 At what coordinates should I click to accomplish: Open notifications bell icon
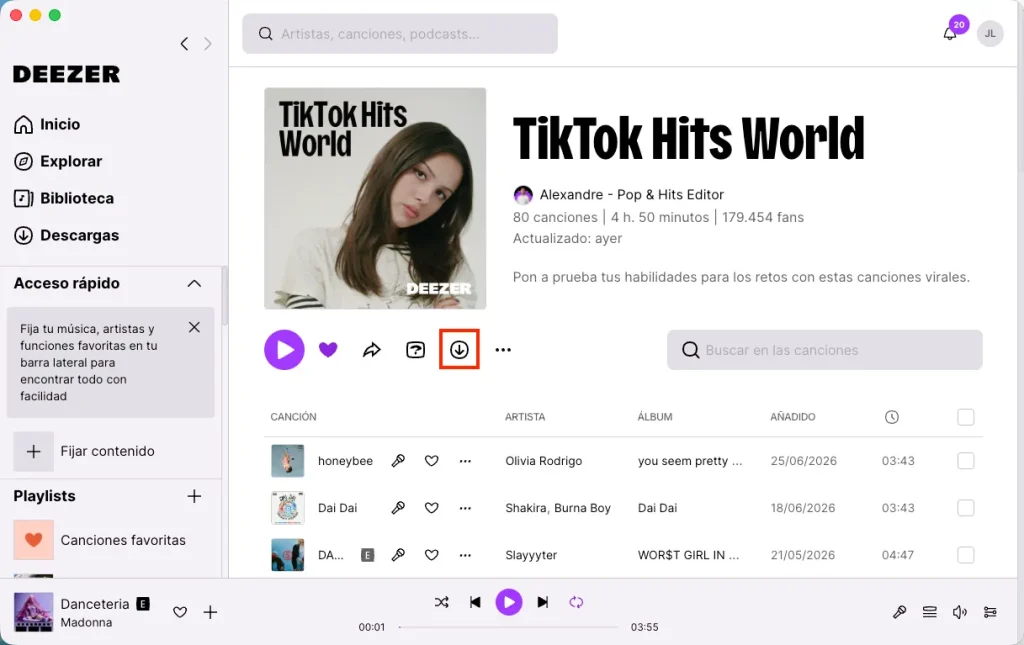(x=950, y=34)
